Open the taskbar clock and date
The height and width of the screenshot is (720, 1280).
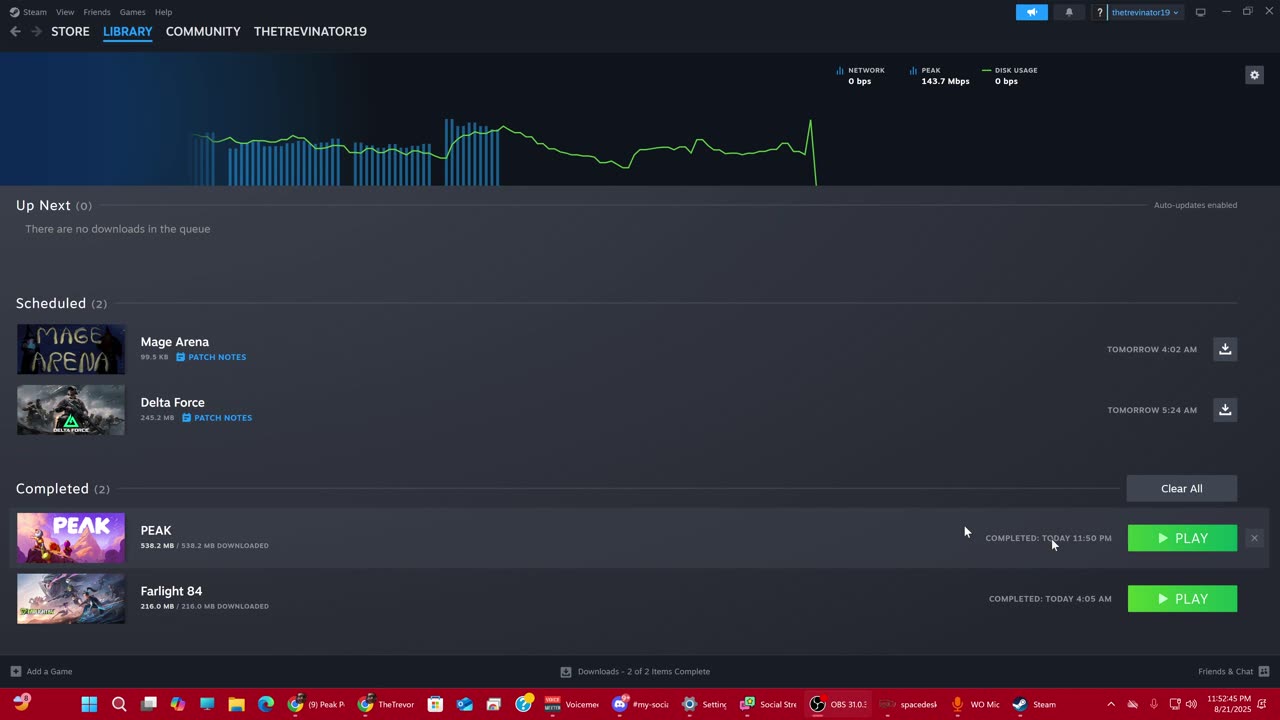coord(1227,704)
